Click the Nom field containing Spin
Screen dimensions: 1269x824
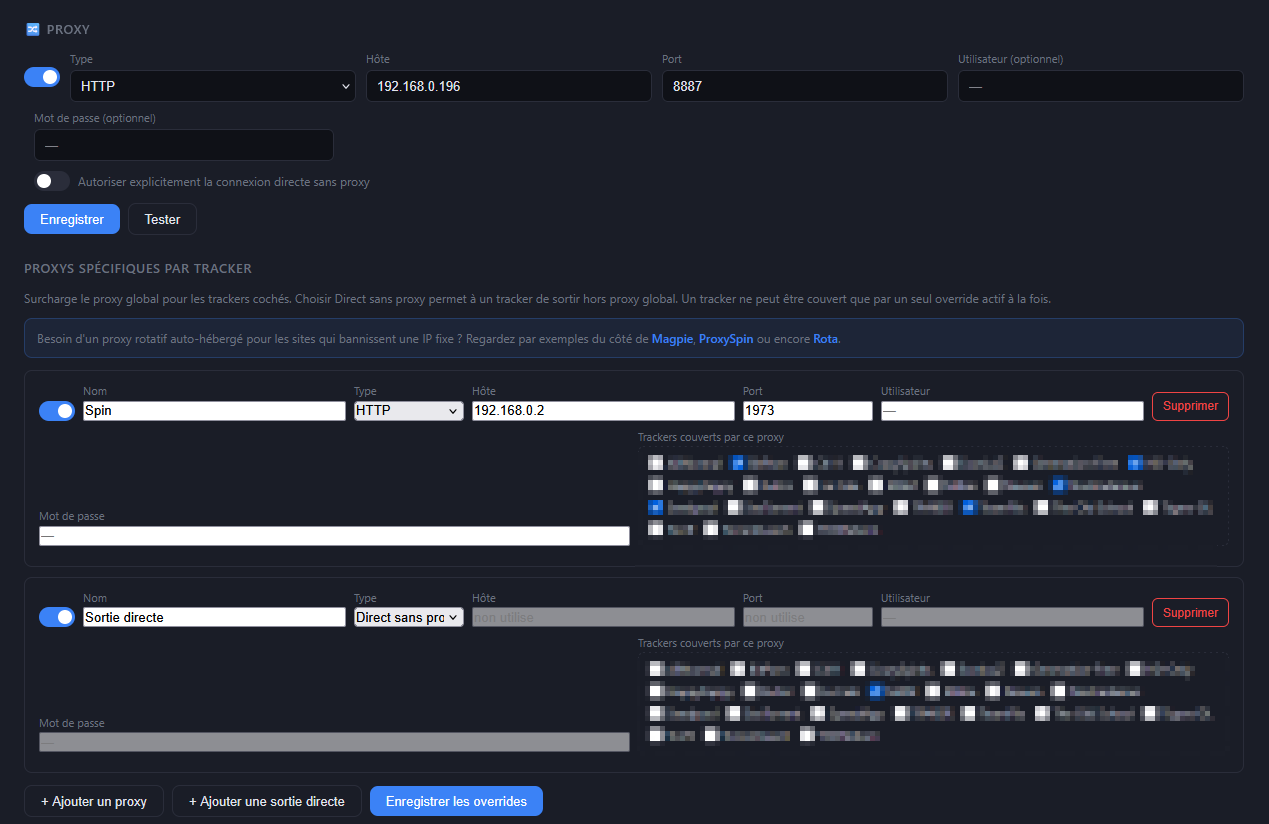pyautogui.click(x=214, y=411)
